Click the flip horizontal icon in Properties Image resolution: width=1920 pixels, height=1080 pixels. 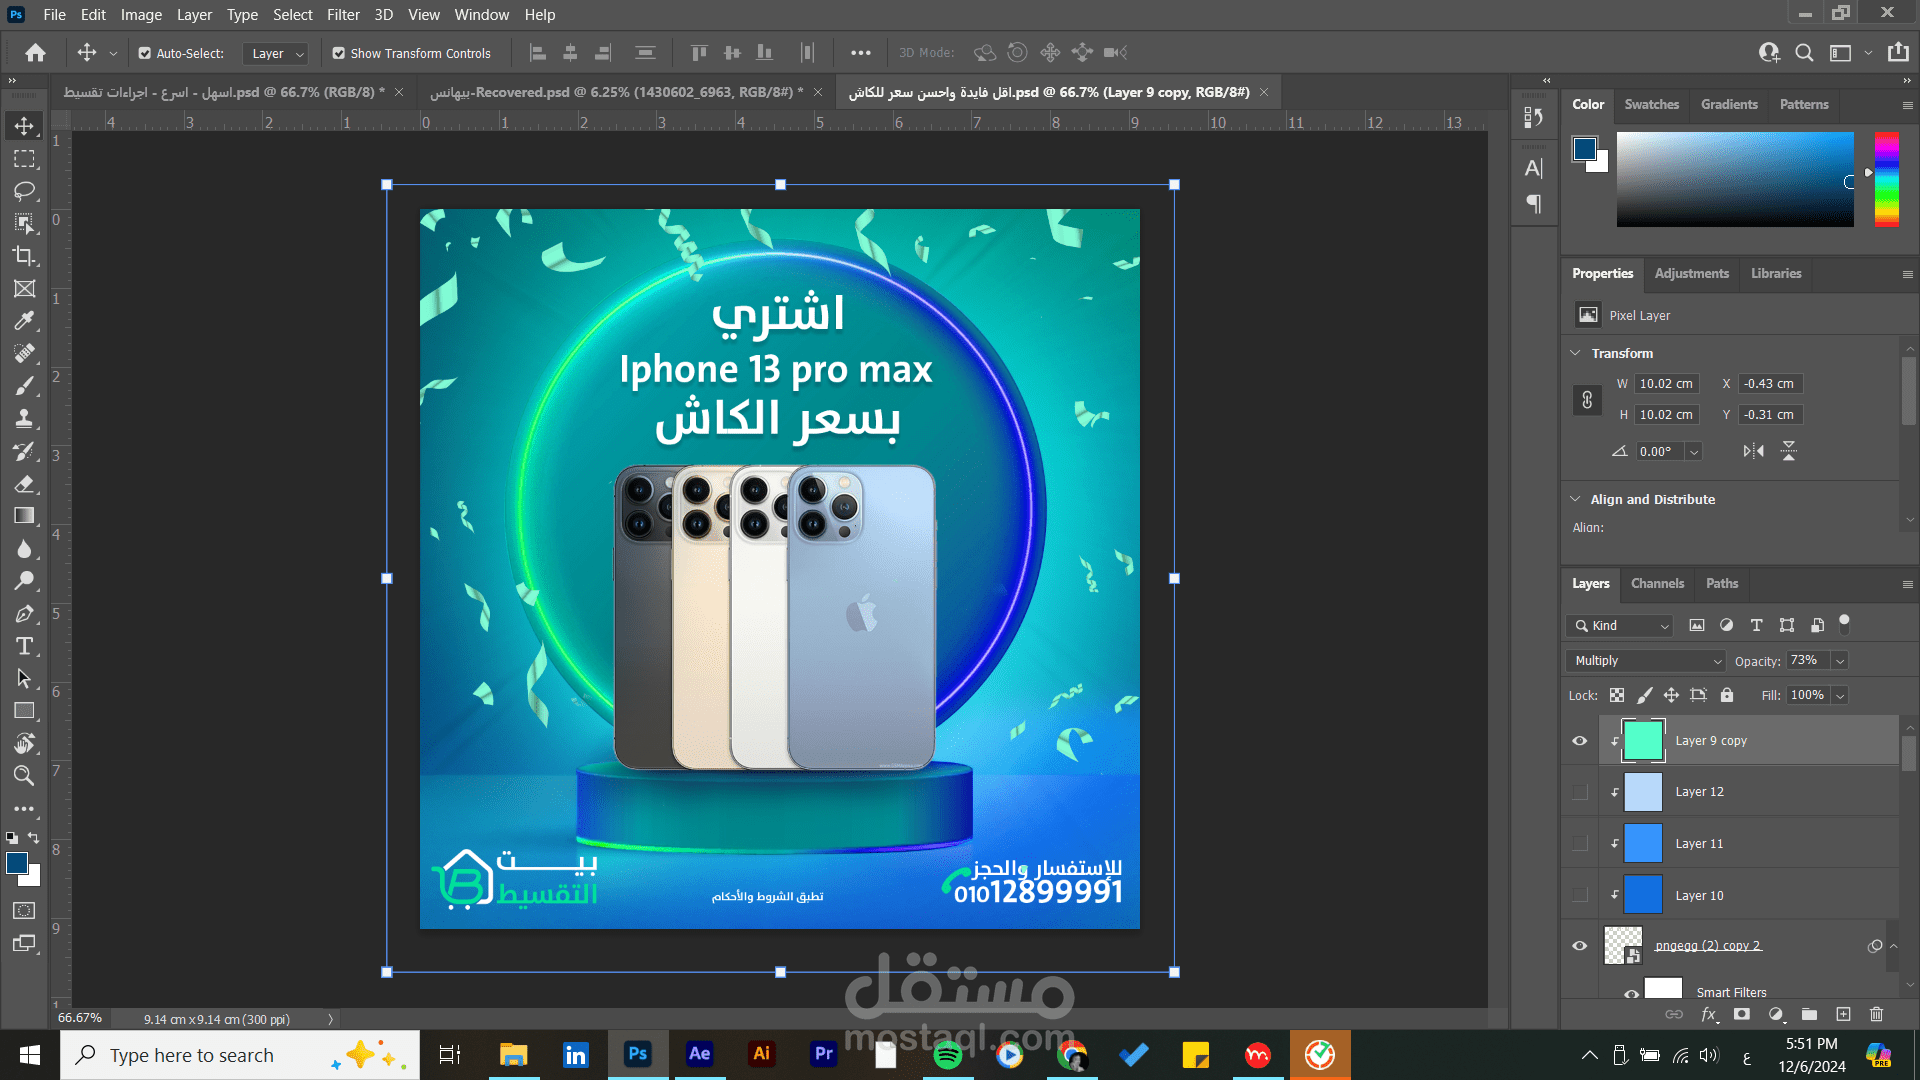1753,451
